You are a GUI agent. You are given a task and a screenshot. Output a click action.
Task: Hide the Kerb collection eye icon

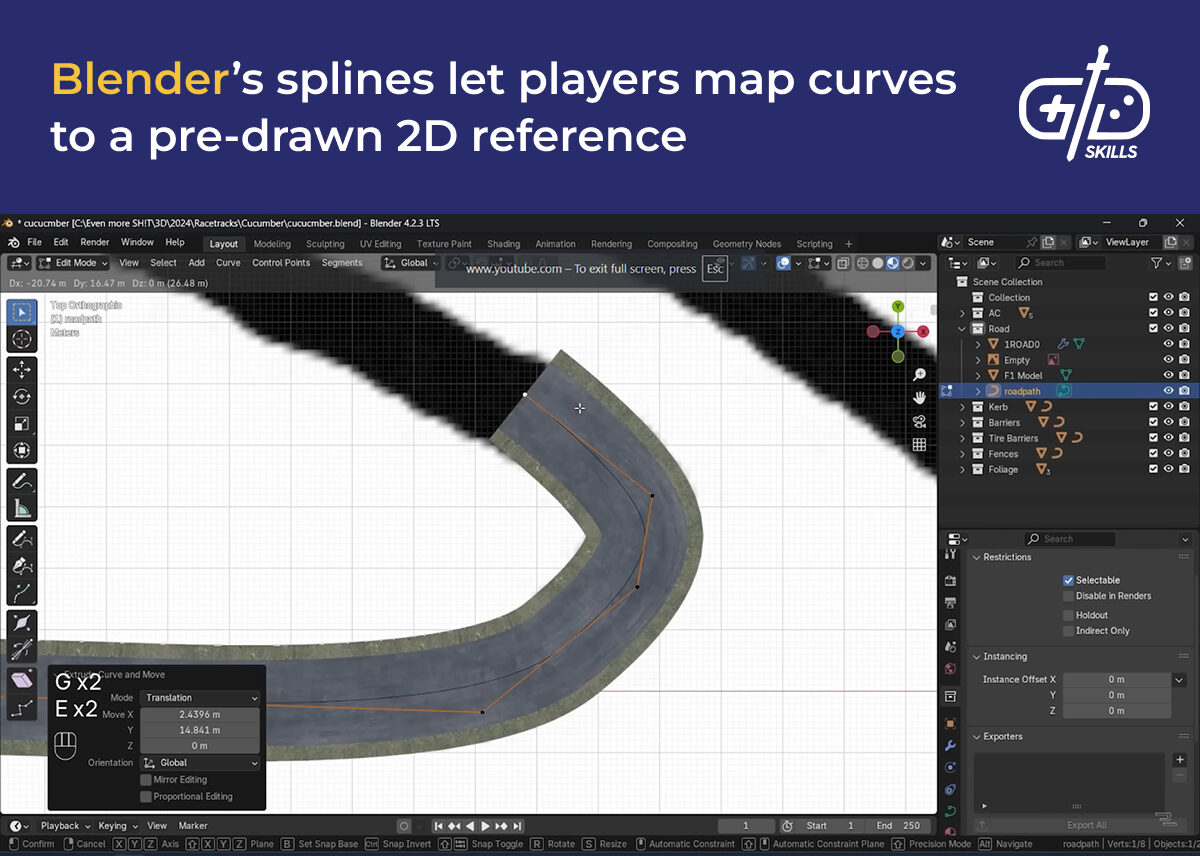tap(1168, 407)
